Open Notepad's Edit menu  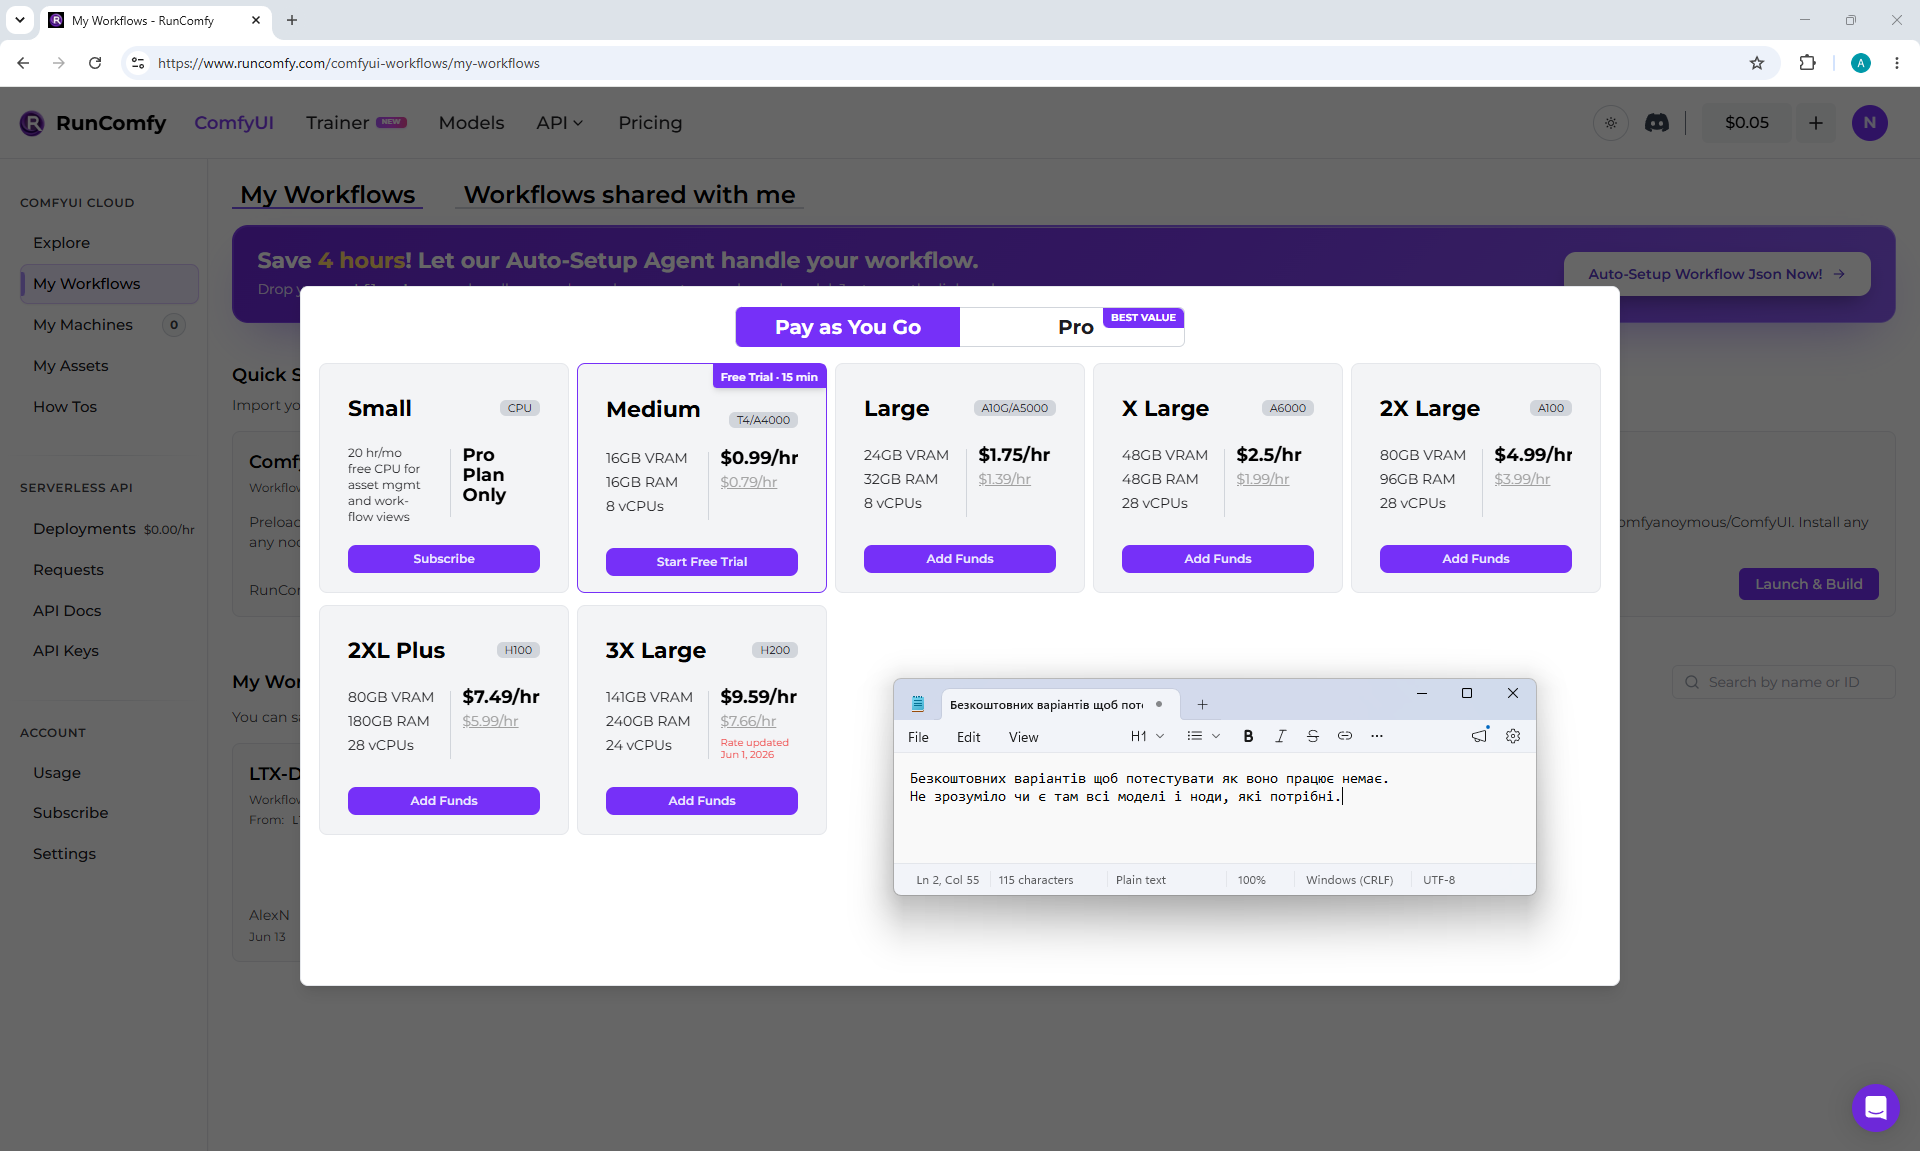[968, 737]
